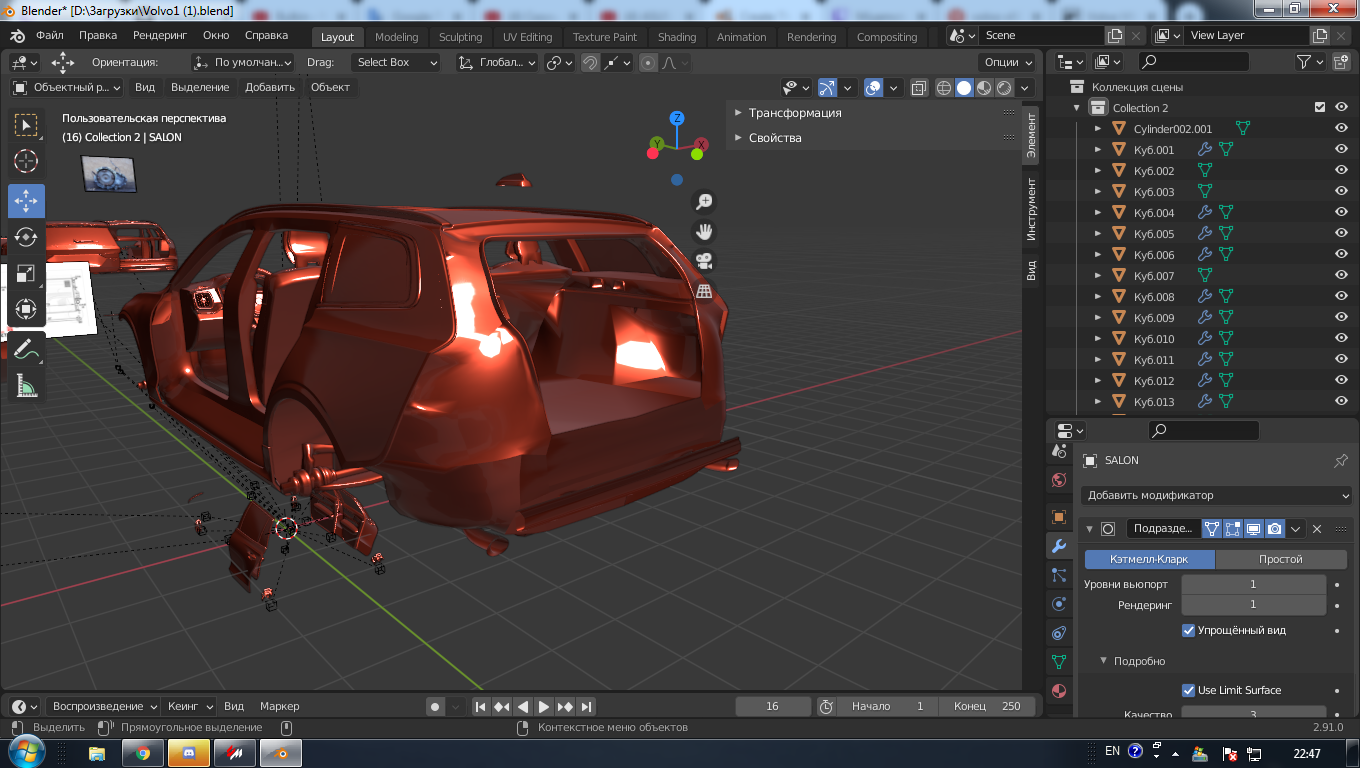Toggle the Упрощённый вид checkbox
The width and height of the screenshot is (1360, 768).
(1189, 631)
